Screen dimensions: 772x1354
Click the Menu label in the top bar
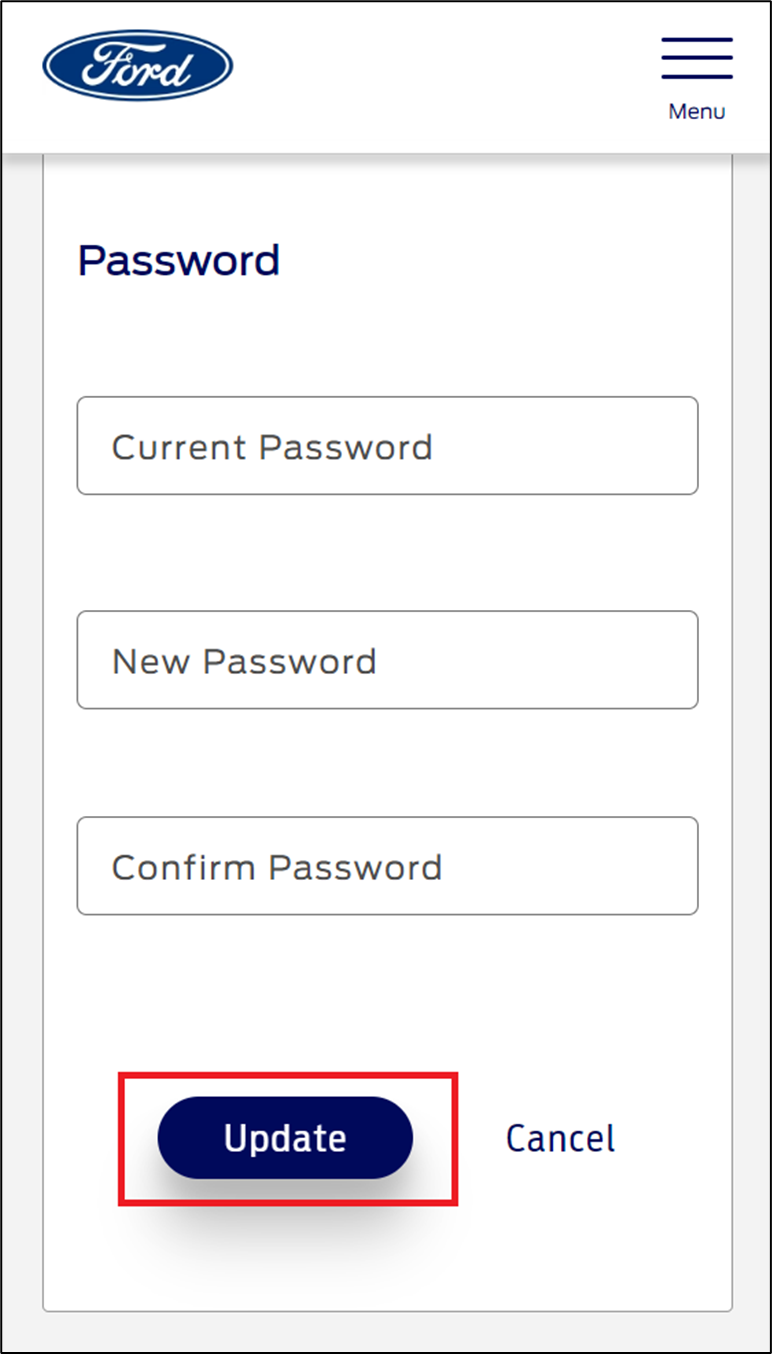pyautogui.click(x=697, y=111)
